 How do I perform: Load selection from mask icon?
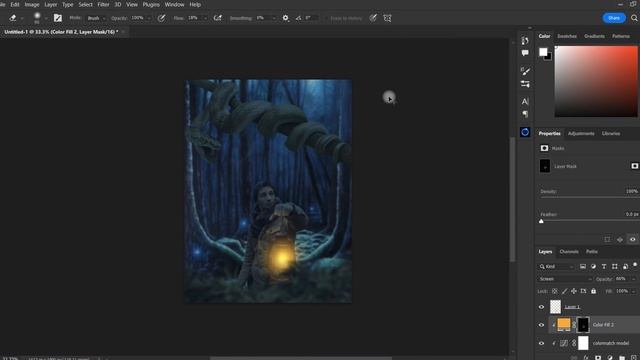click(607, 240)
